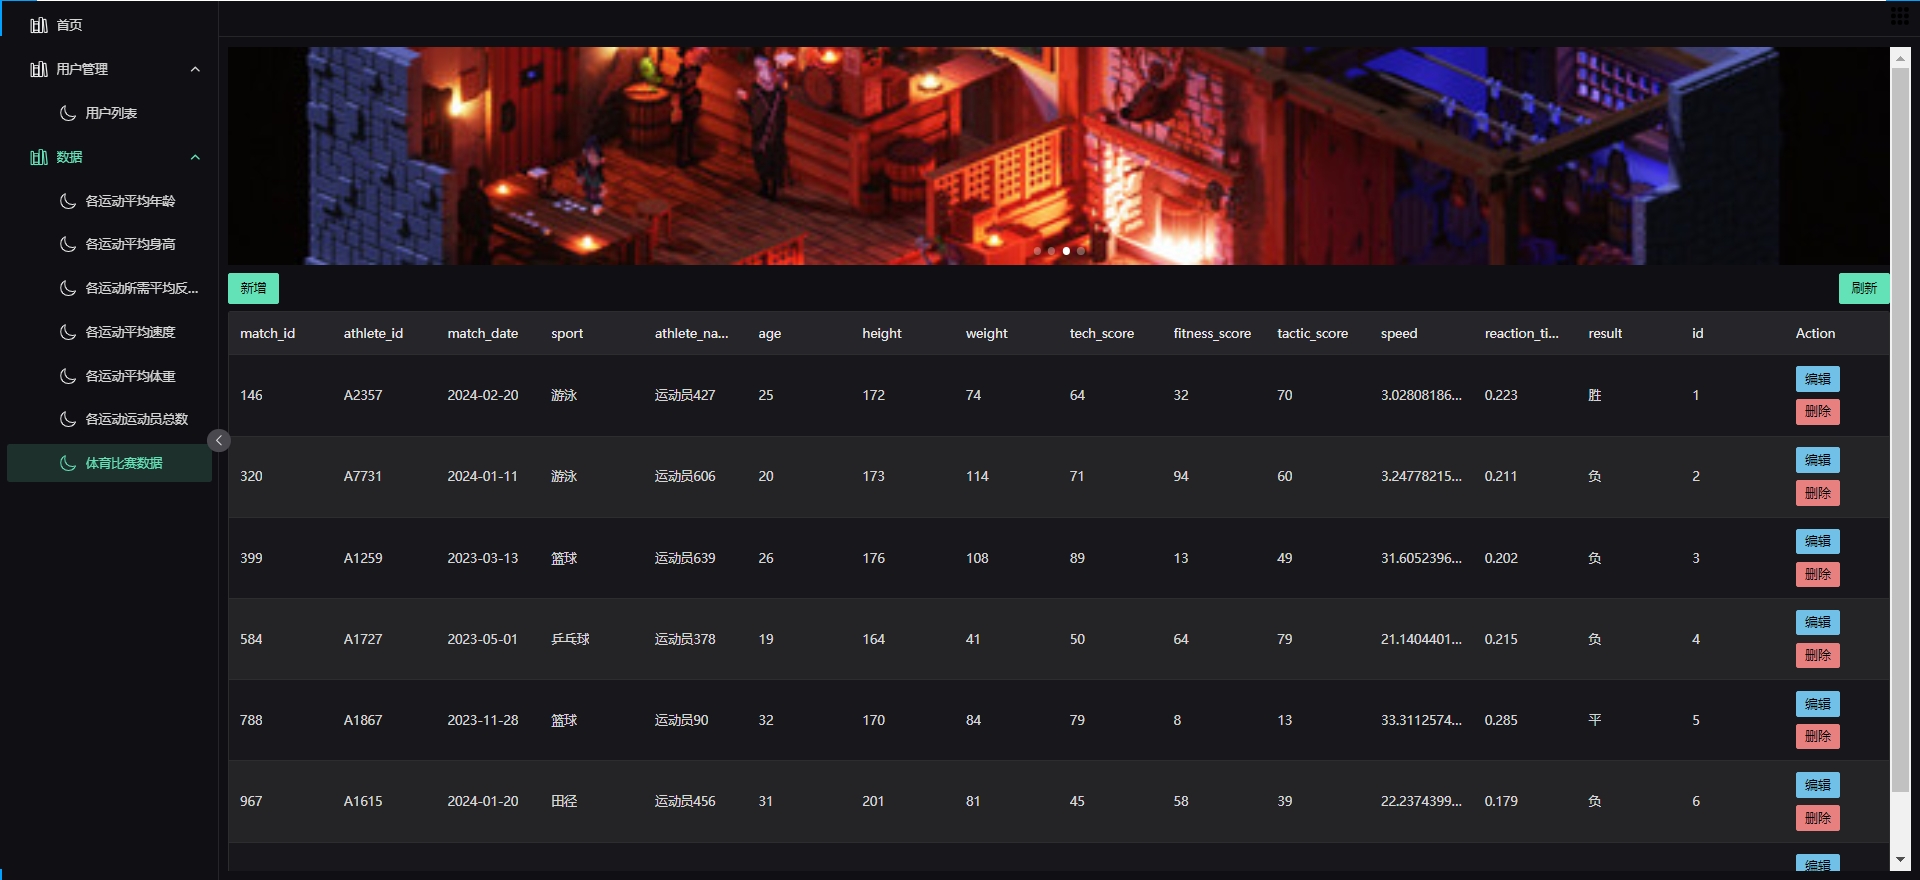
Task: Click the tactic_score column header
Action: coord(1312,334)
